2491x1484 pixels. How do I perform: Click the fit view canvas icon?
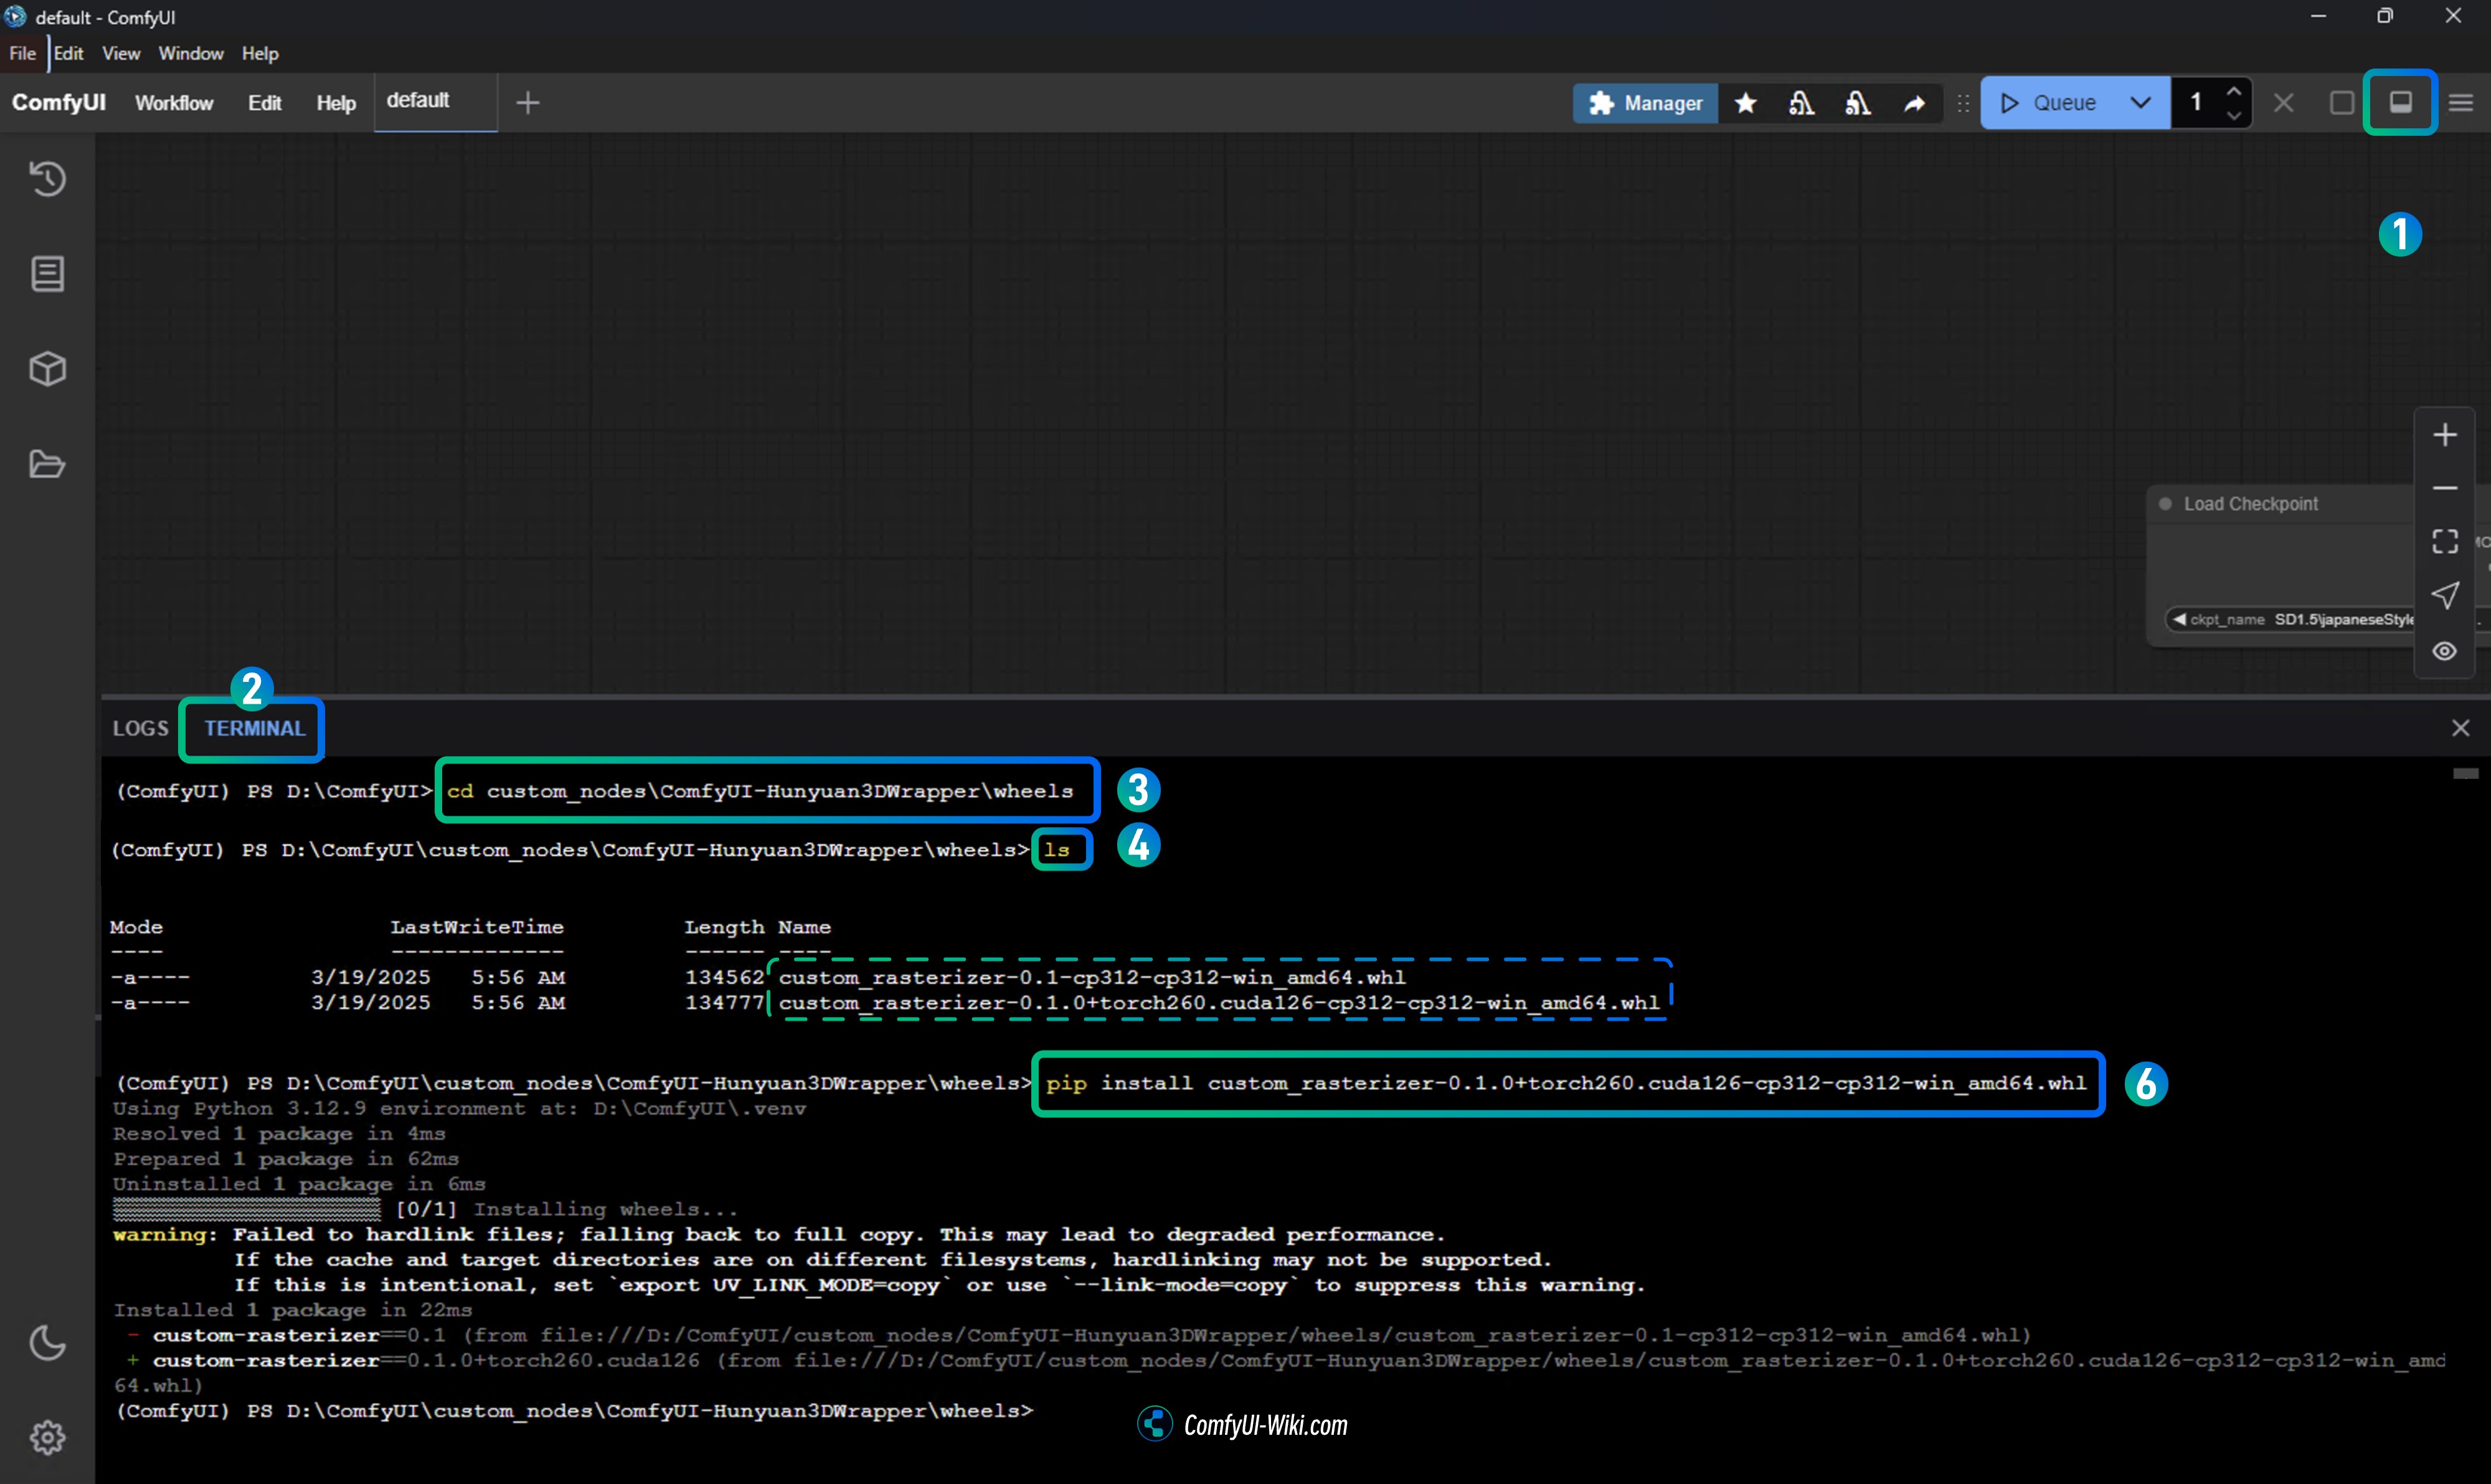tap(2444, 541)
